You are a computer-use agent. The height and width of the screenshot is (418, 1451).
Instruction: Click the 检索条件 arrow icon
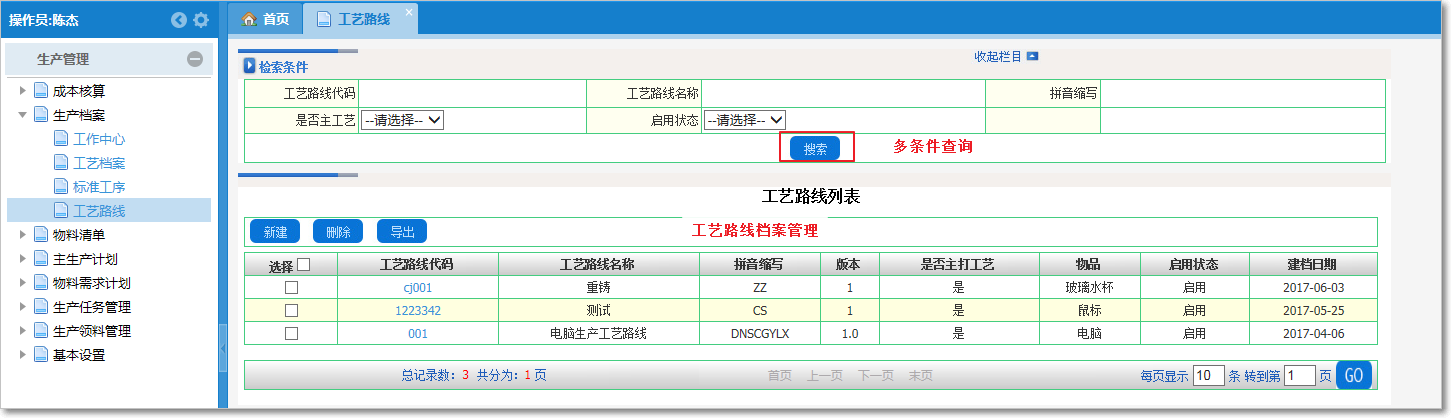point(250,67)
